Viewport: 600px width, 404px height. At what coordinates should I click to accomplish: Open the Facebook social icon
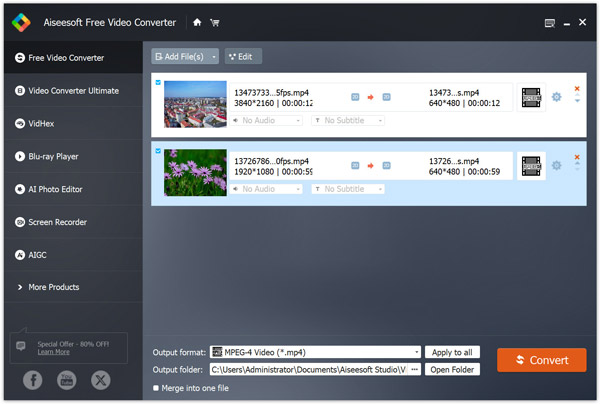[x=33, y=380]
